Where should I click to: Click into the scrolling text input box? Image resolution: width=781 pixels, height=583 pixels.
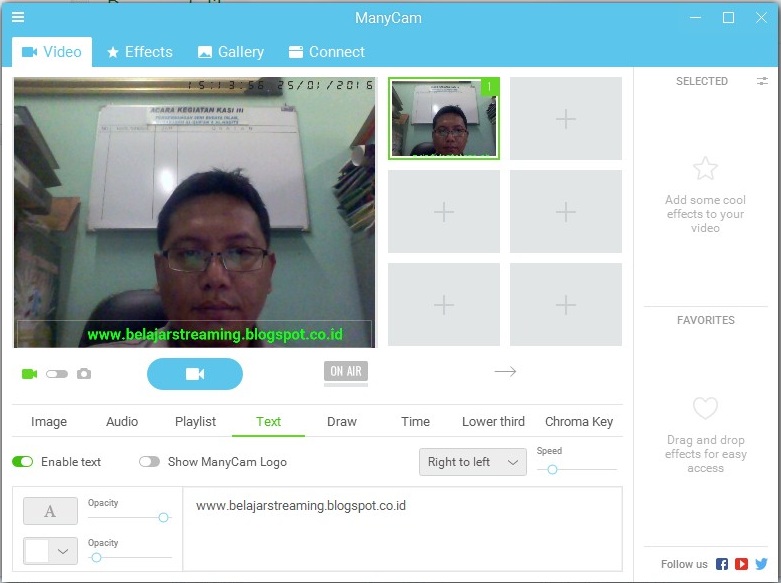pyautogui.click(x=402, y=529)
